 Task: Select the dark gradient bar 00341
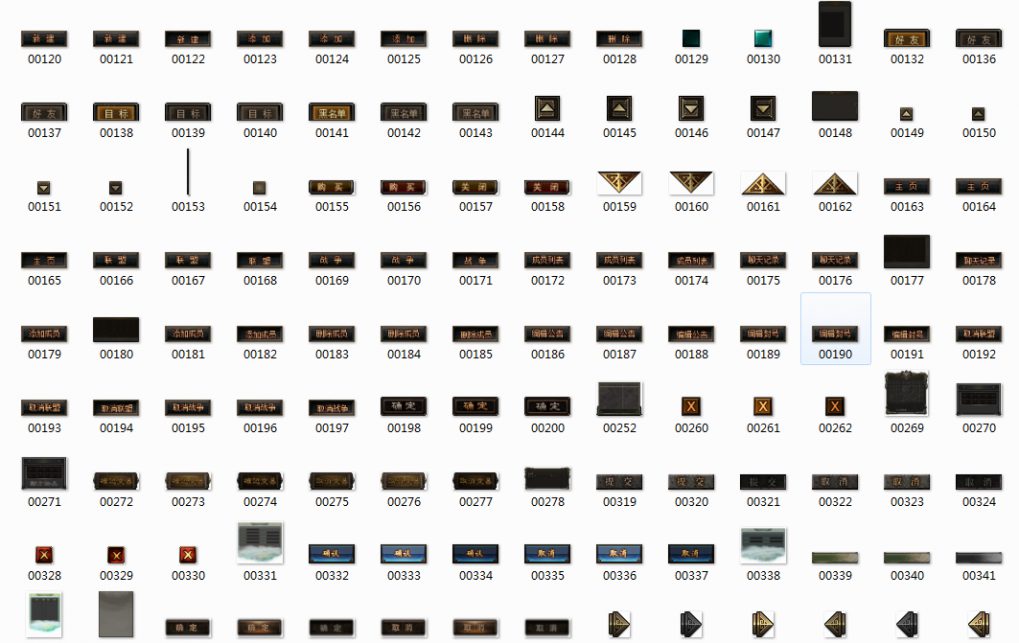tap(979, 557)
